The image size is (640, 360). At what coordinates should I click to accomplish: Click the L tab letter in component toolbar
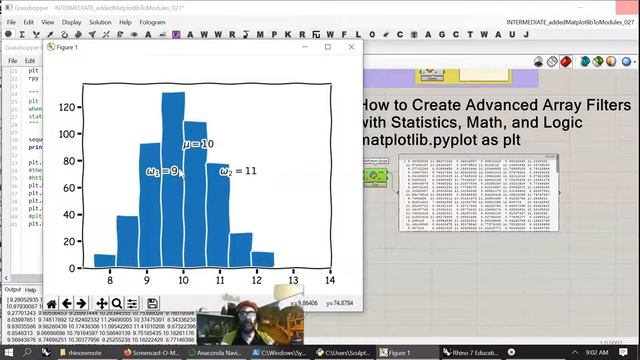(x=358, y=35)
